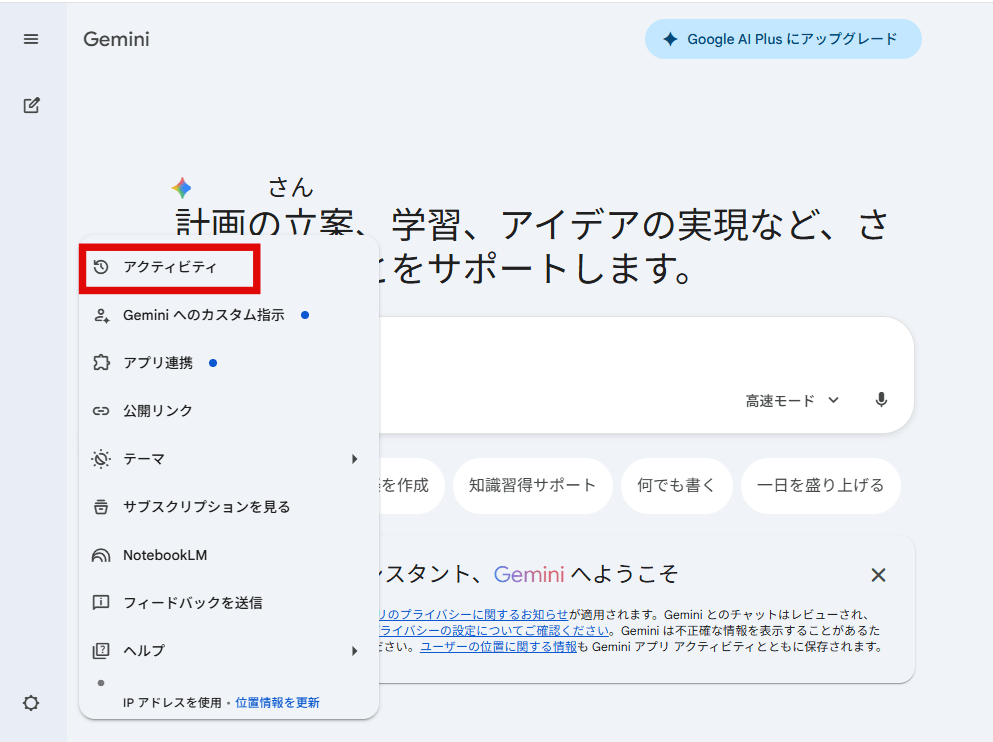The image size is (993, 742).
Task: Click the 一日を盛り上げる suggestion chip
Action: pyautogui.click(x=821, y=486)
